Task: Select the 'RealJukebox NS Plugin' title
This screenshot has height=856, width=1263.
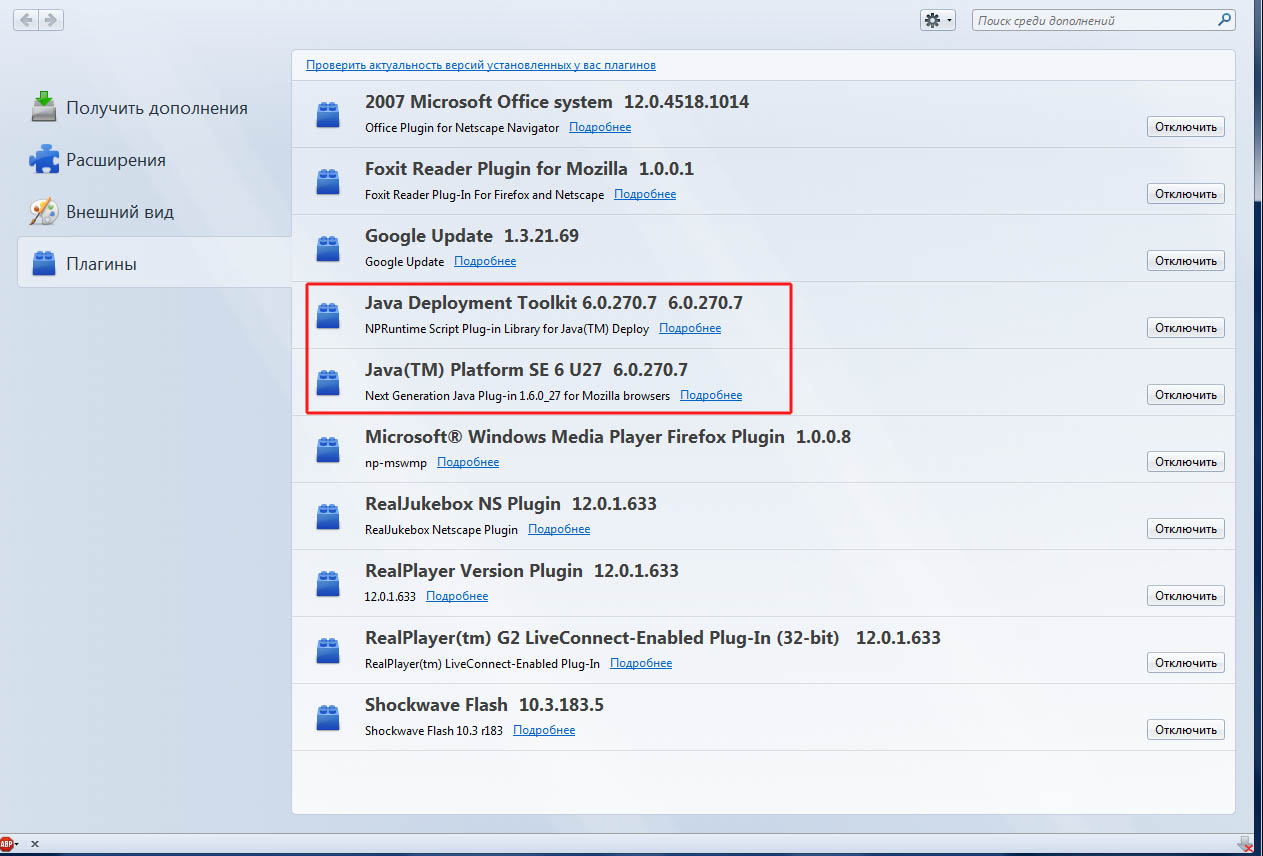Action: [463, 504]
